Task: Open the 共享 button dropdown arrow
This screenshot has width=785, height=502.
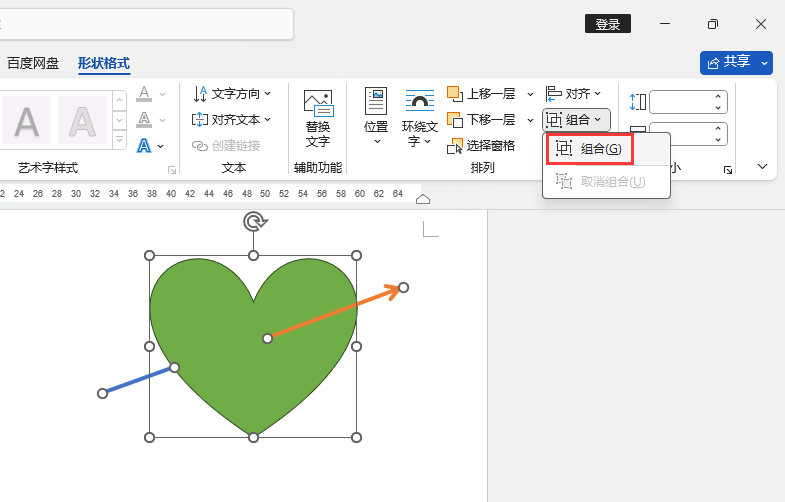Action: click(x=764, y=63)
